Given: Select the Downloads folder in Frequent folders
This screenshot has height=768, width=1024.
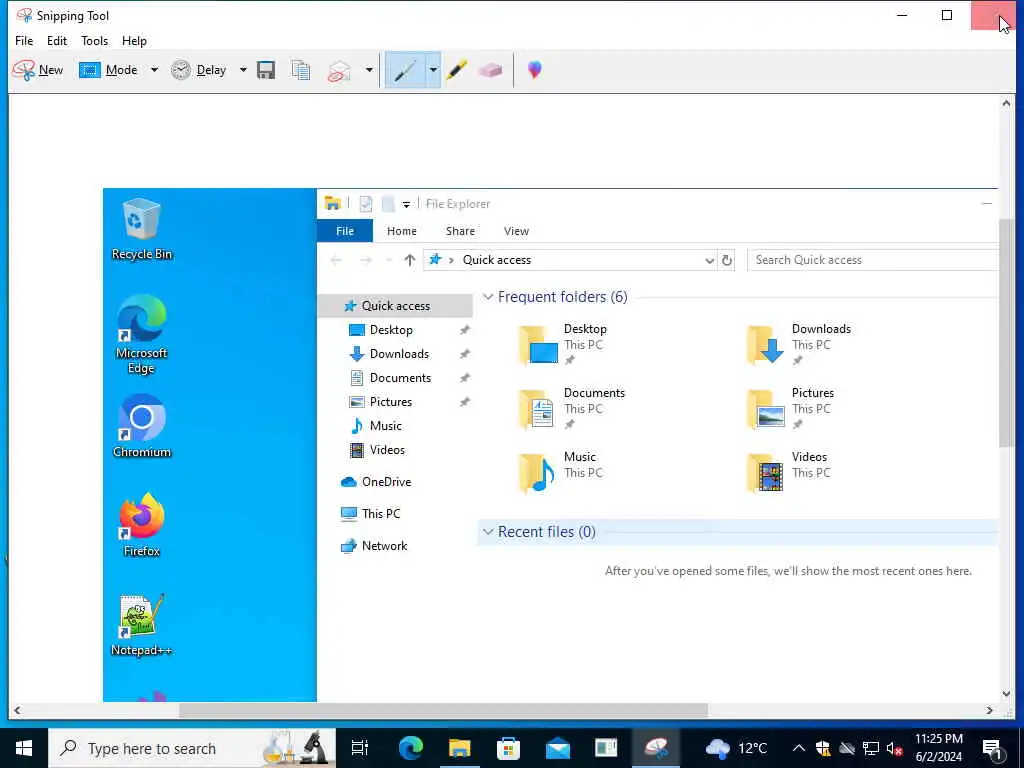Looking at the screenshot, I should coord(800,344).
